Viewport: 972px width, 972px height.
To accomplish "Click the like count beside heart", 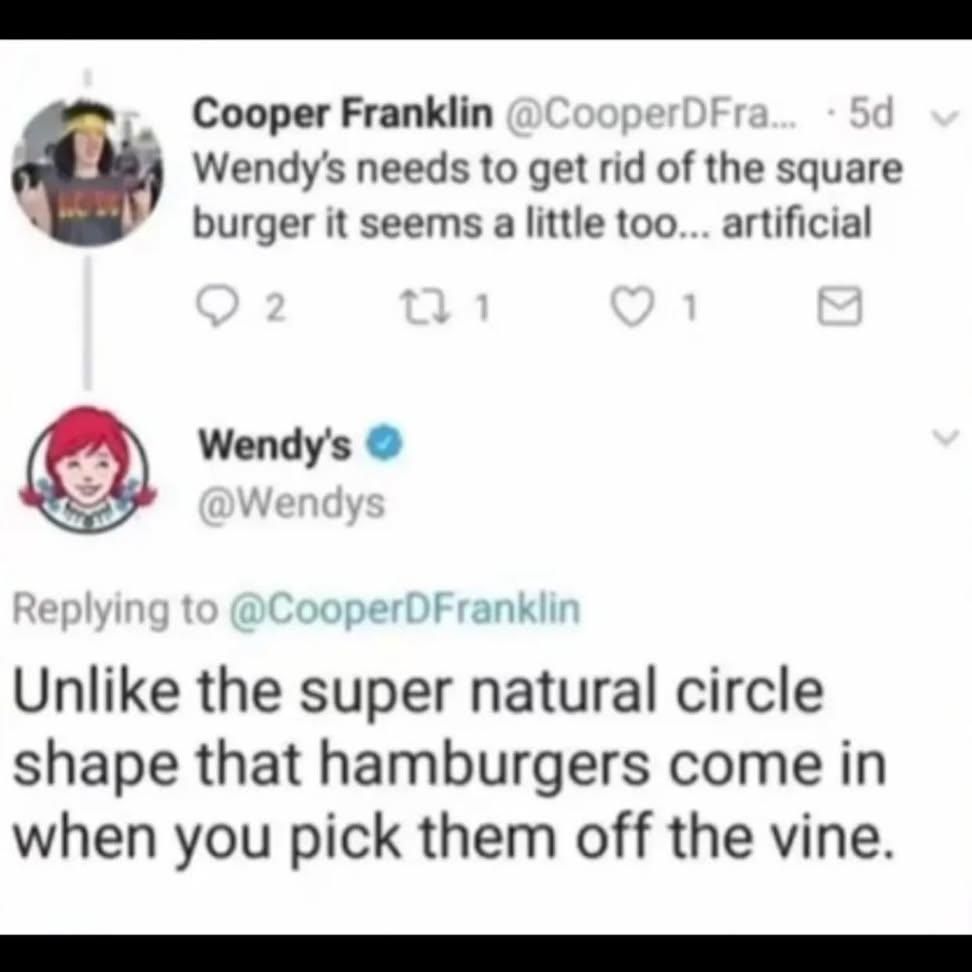I will pyautogui.click(x=689, y=308).
